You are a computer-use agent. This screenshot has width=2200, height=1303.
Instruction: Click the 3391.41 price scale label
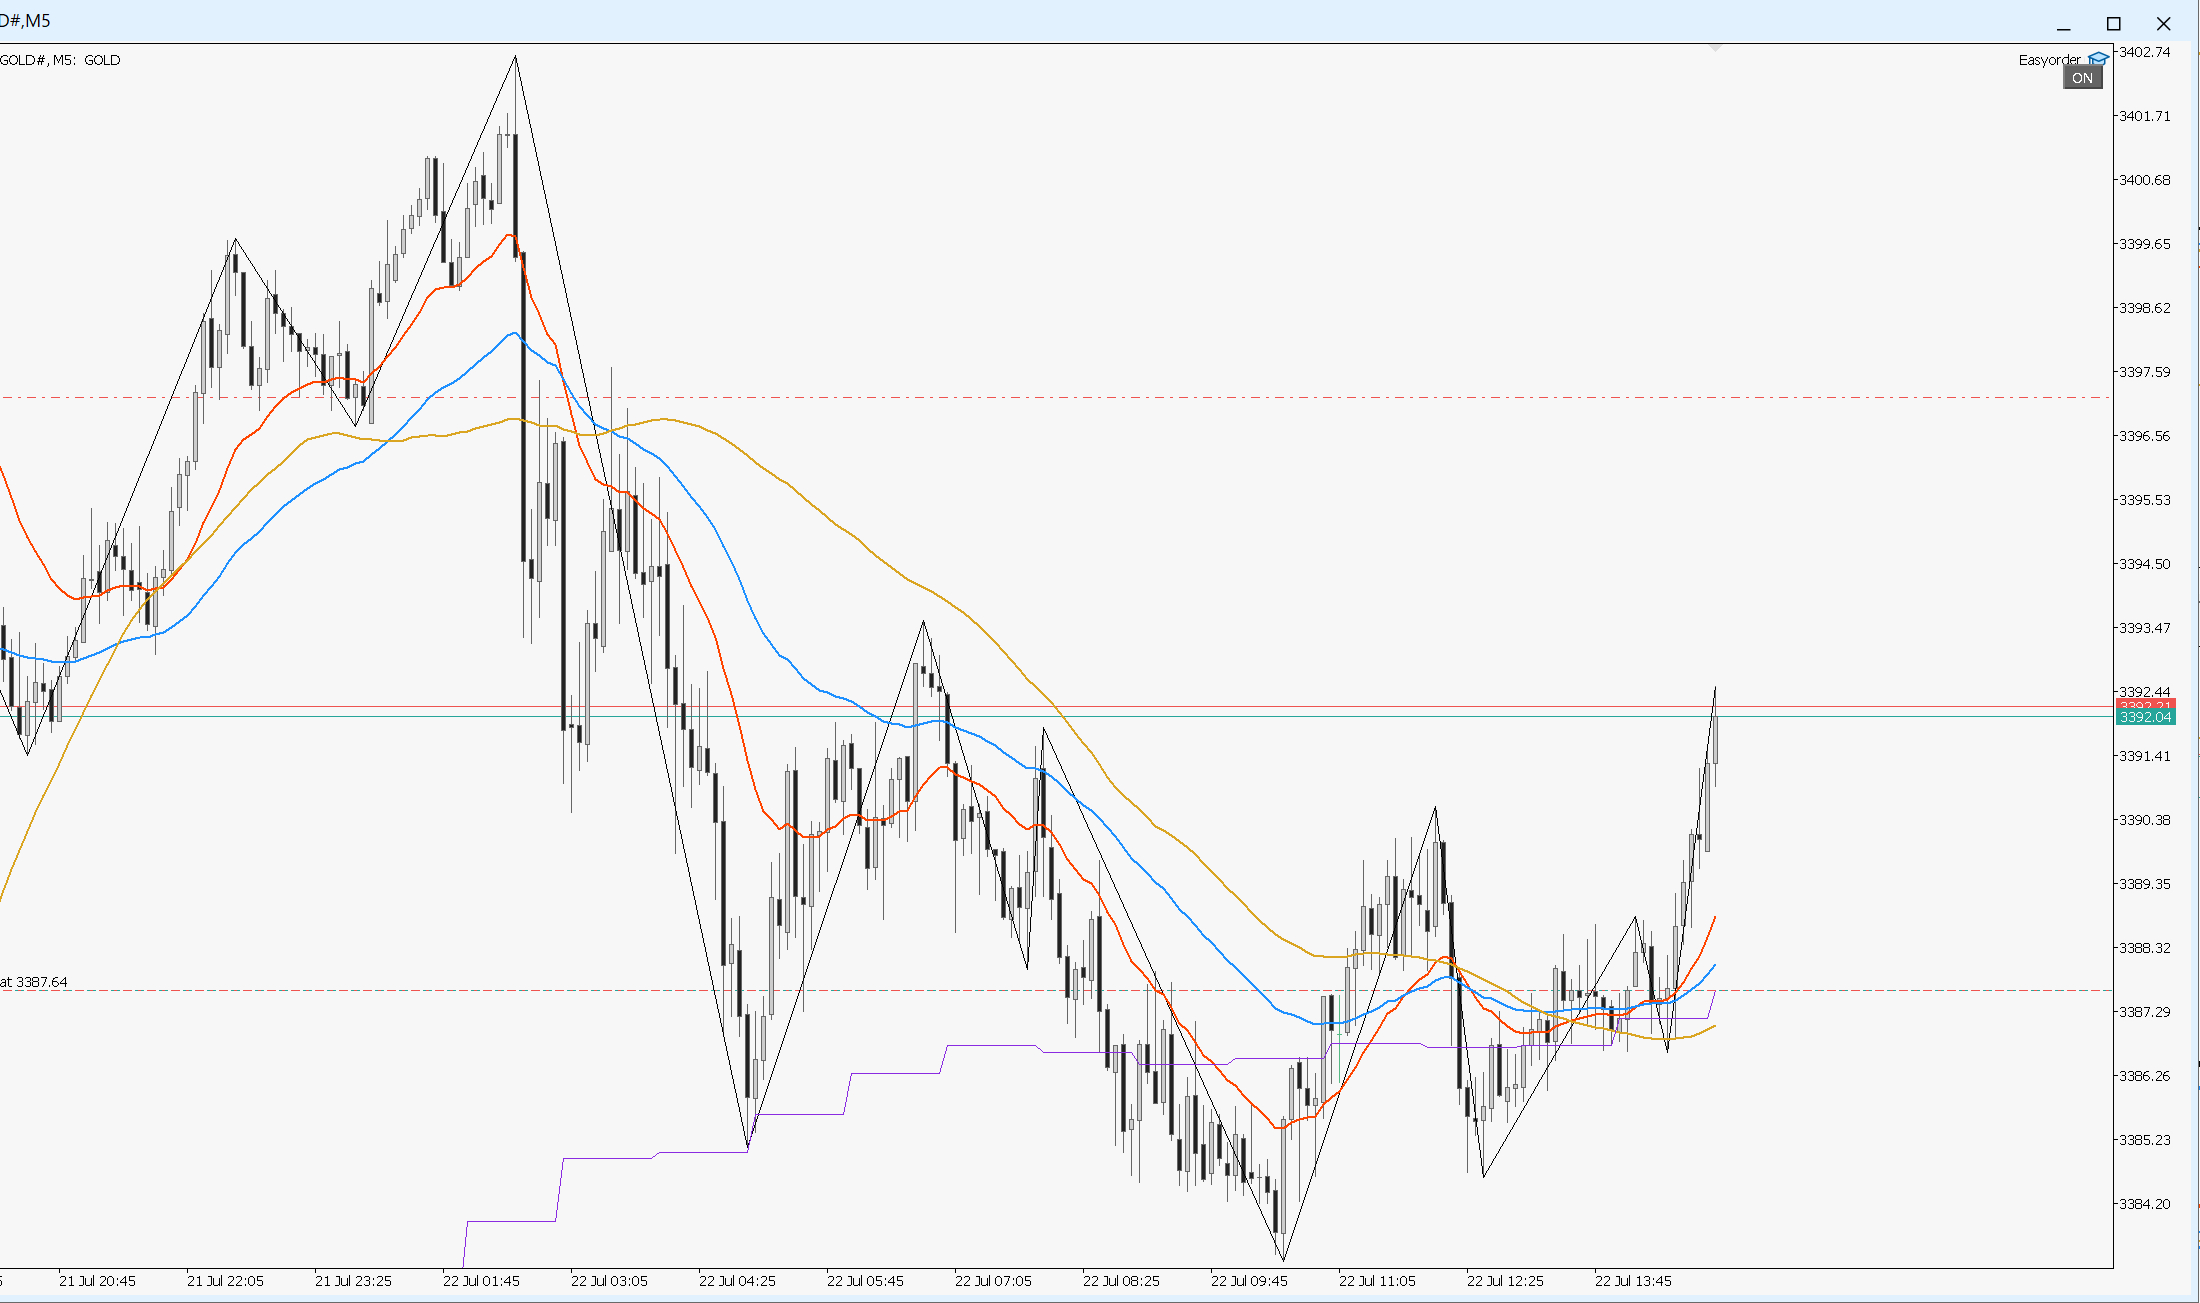tap(2145, 756)
